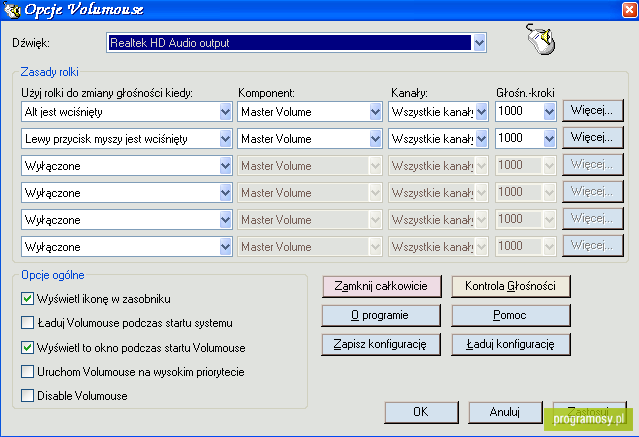Open volume steps dropdown in left-mouse-button row

(549, 139)
